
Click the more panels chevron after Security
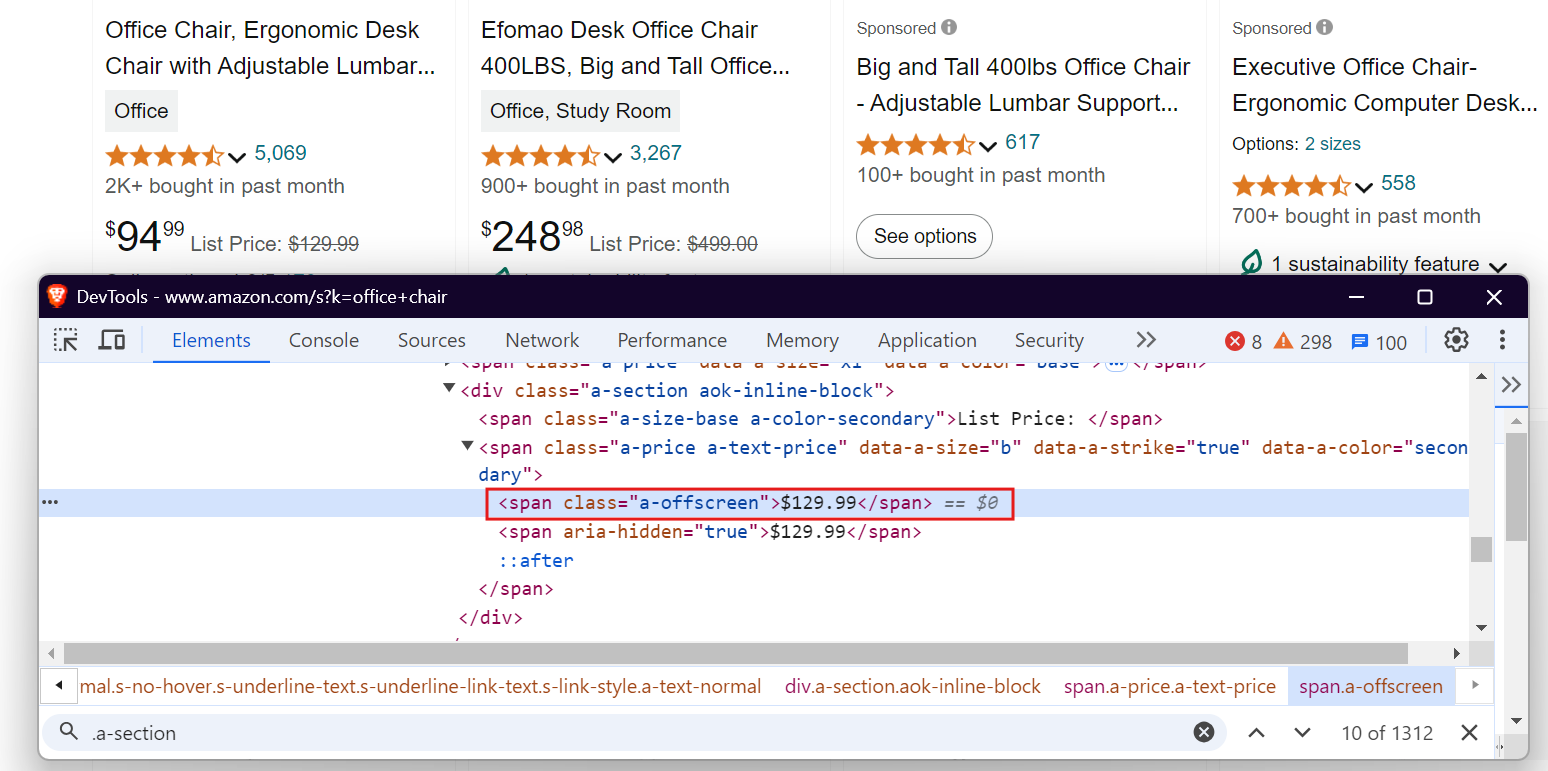(x=1146, y=340)
